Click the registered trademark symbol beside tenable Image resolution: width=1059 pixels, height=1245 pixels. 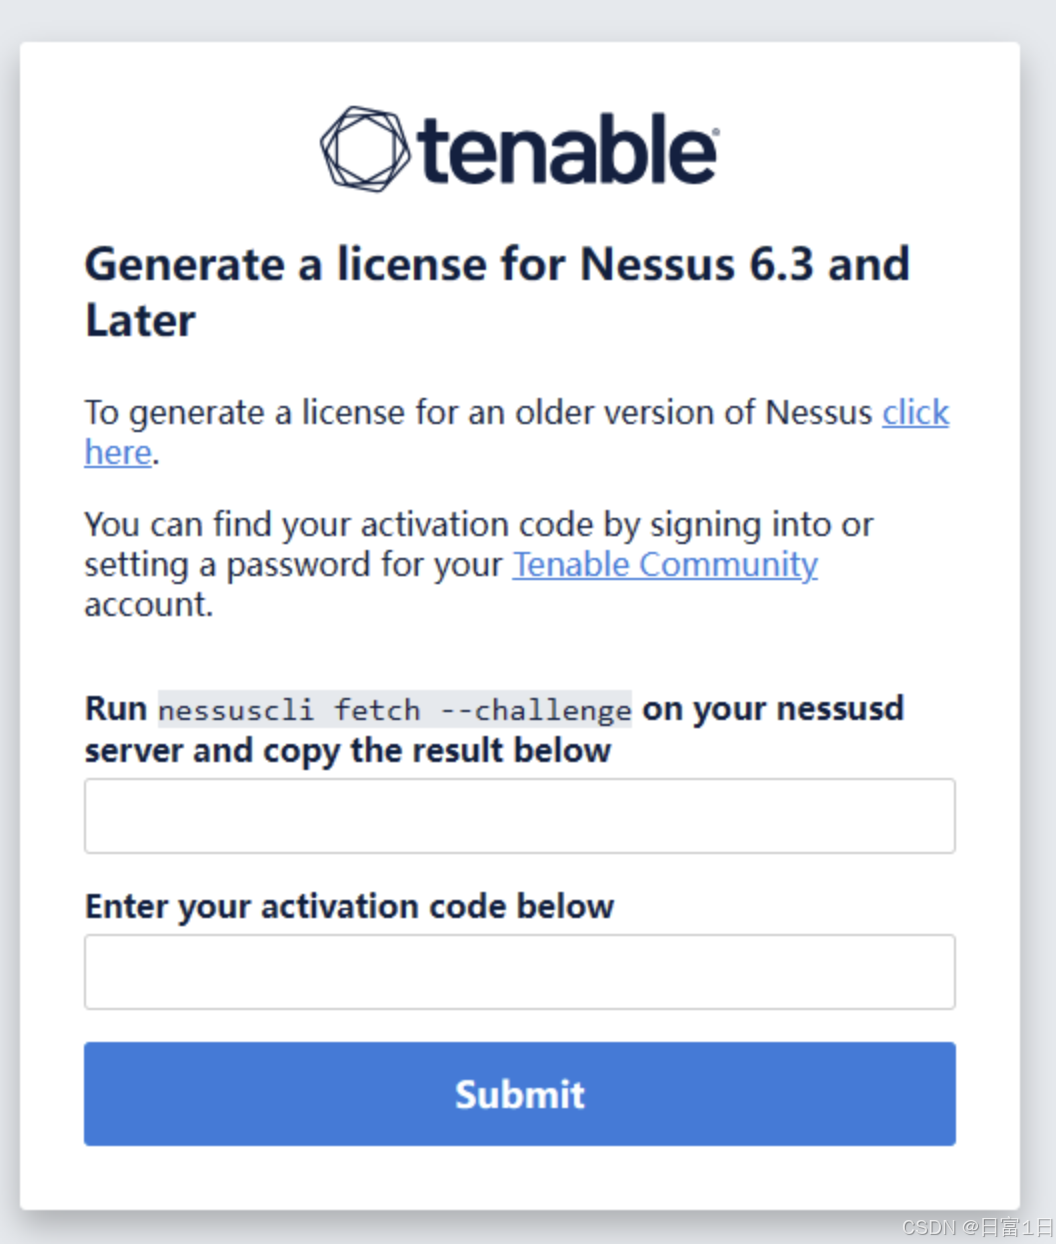click(x=714, y=132)
